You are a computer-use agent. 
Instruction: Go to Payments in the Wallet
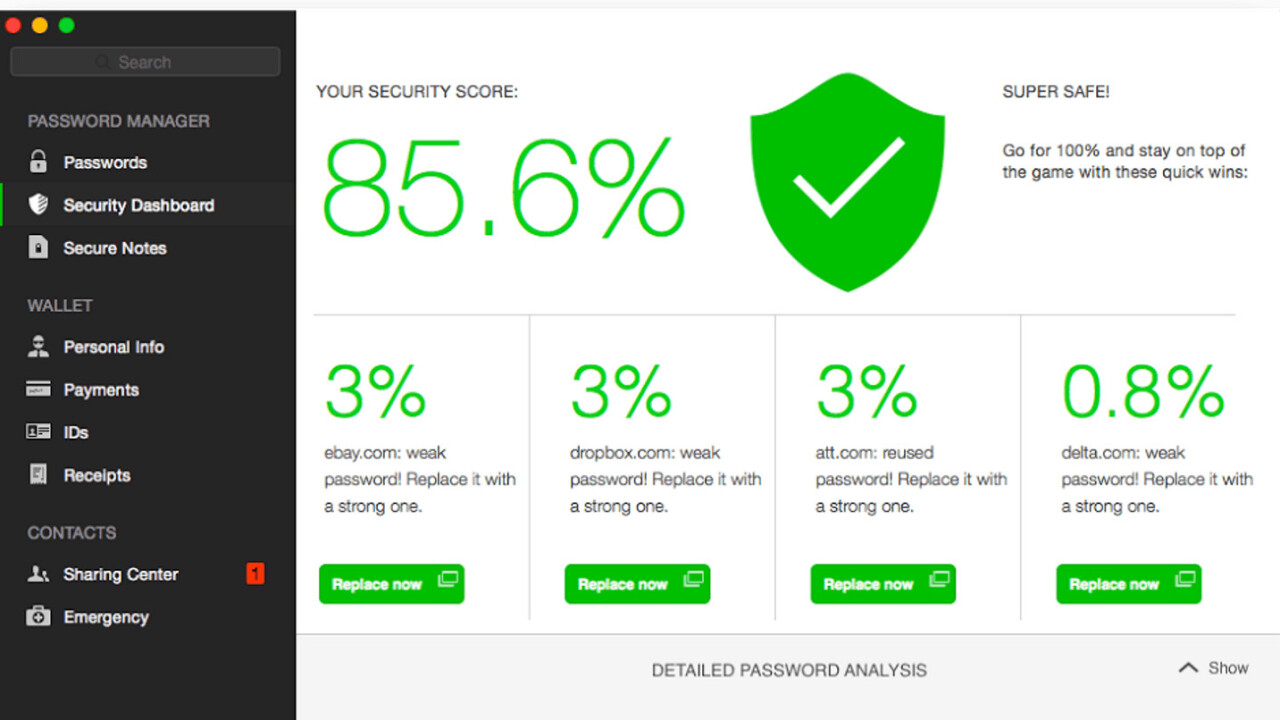(101, 390)
